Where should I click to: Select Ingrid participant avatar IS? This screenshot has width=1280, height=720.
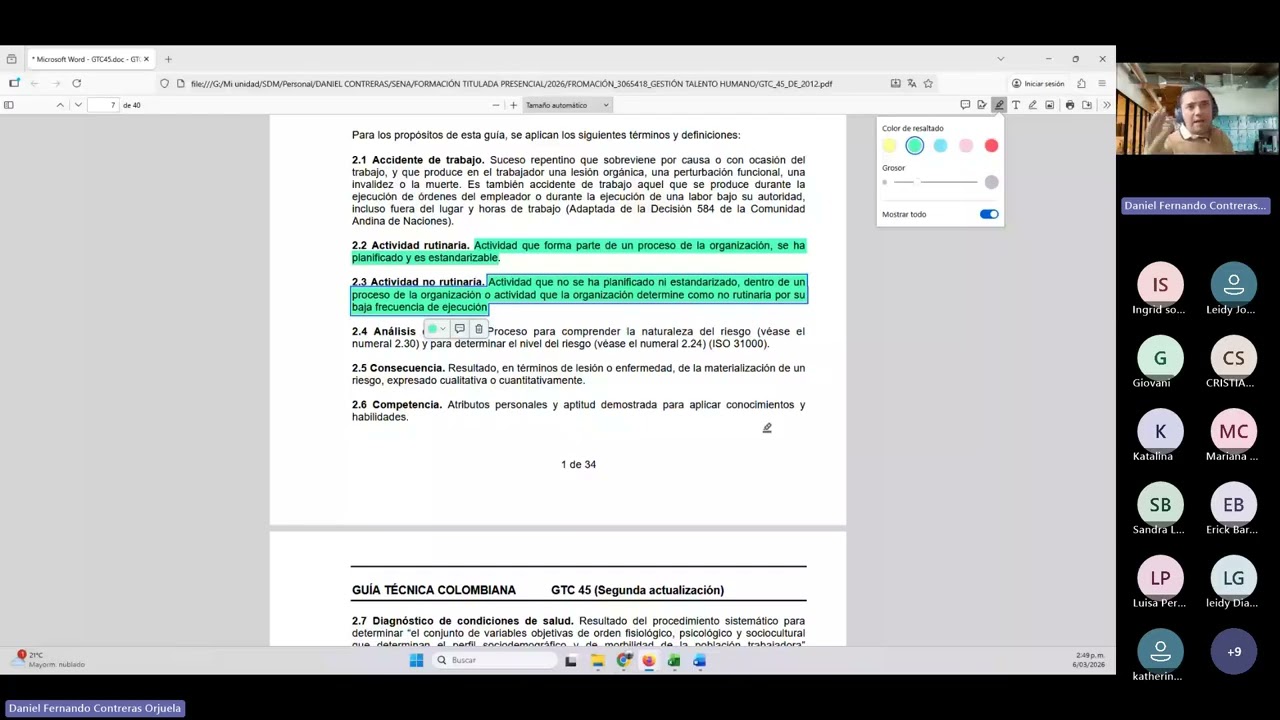[x=1160, y=285]
